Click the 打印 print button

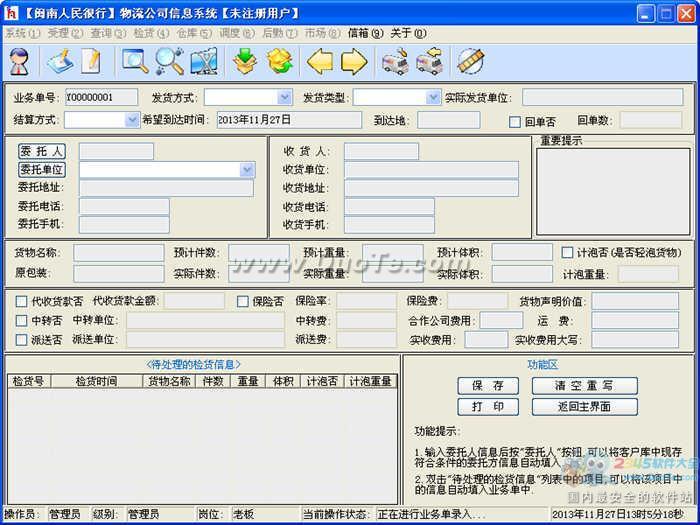point(488,407)
